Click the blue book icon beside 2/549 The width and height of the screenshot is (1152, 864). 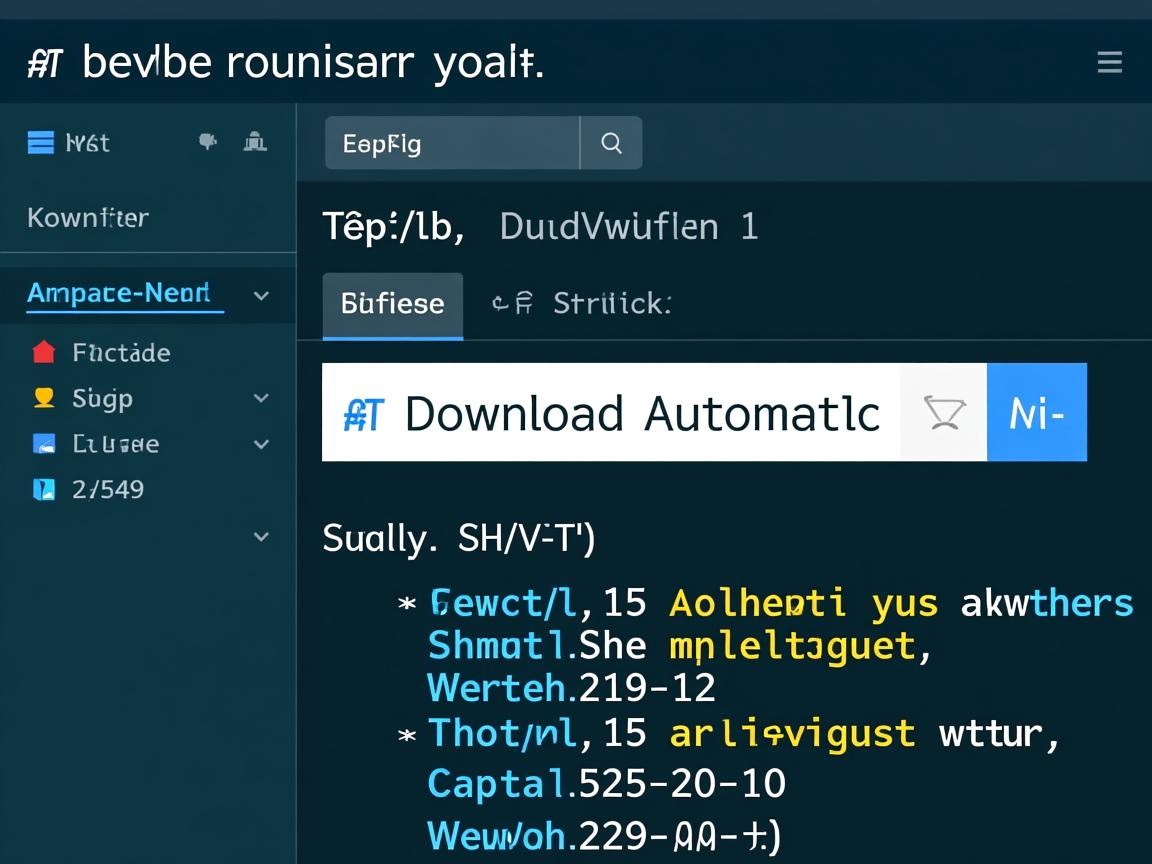tap(43, 489)
